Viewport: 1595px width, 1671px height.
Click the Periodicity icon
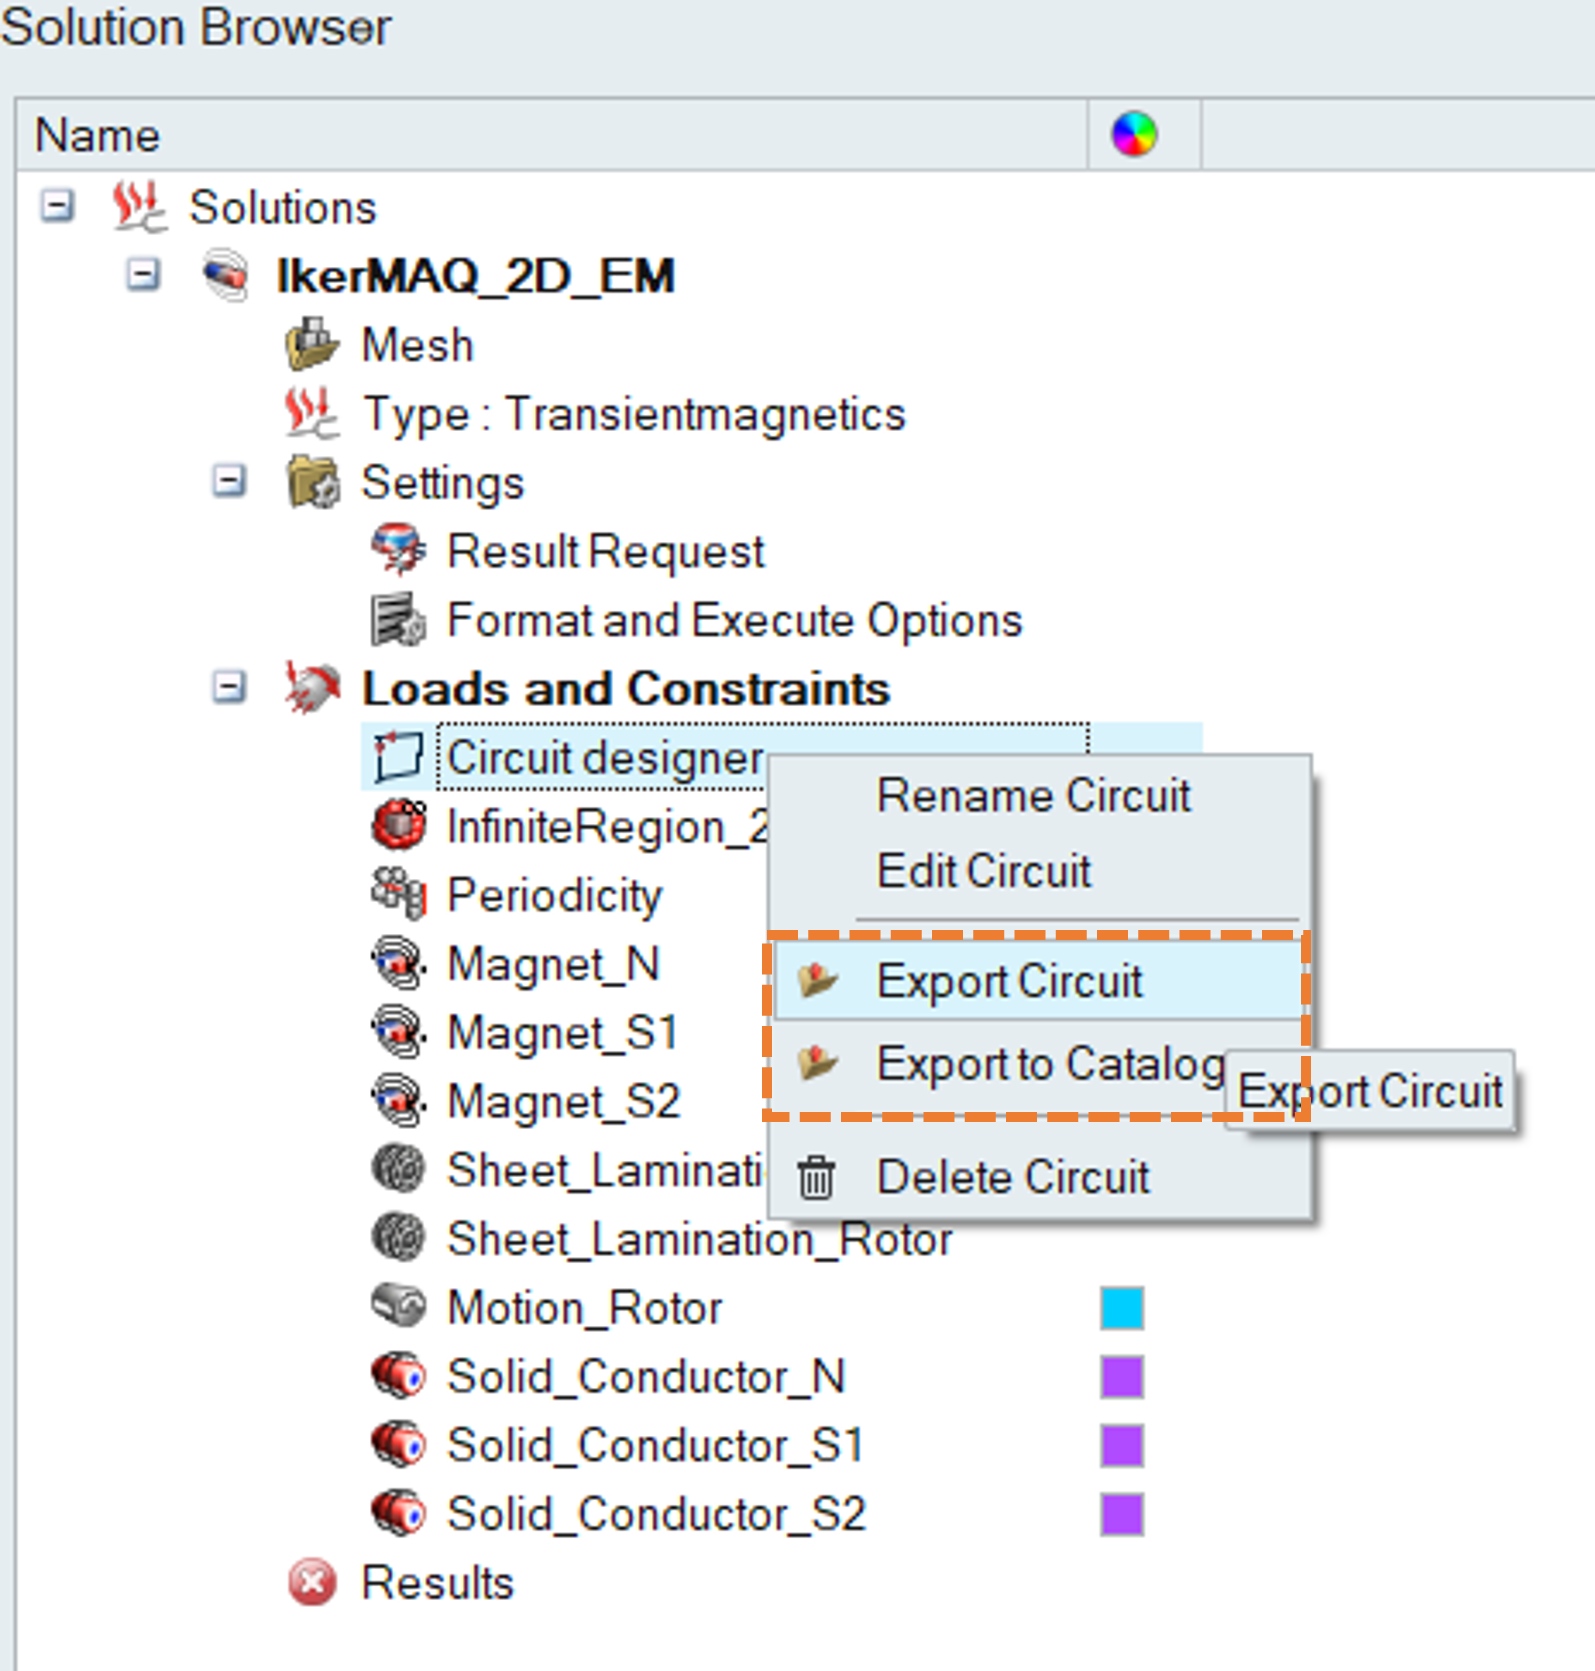coord(398,894)
